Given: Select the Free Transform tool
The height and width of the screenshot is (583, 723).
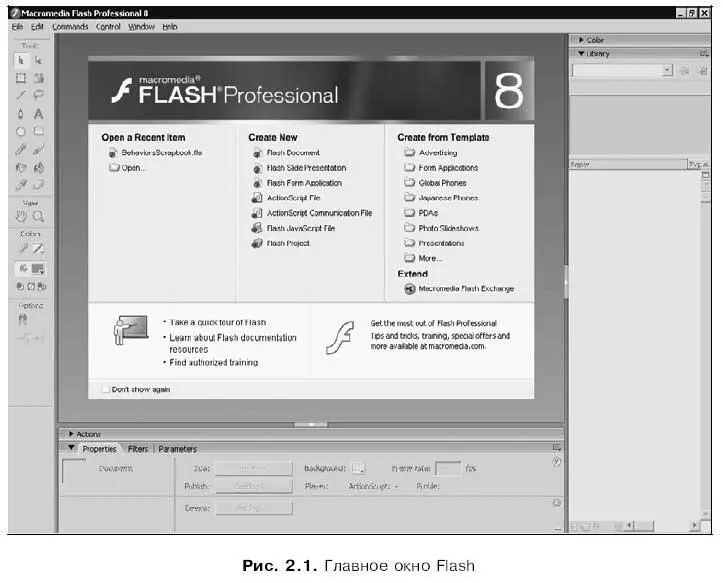Looking at the screenshot, I should coord(21,77).
